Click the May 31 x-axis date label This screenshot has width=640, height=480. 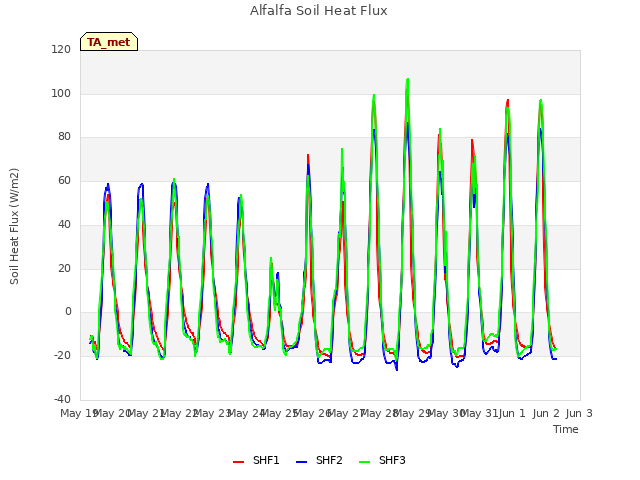[x=480, y=413]
